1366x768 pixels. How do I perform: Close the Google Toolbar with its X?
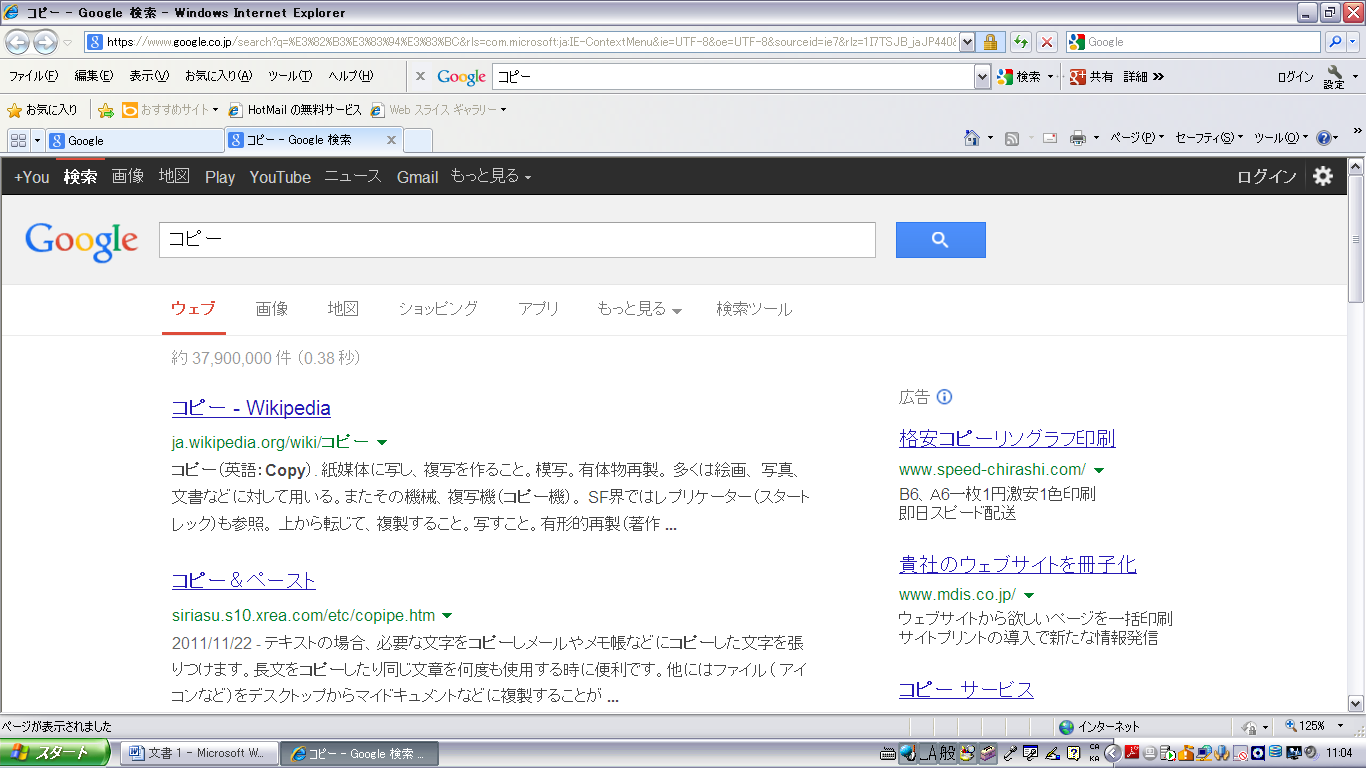tap(420, 77)
